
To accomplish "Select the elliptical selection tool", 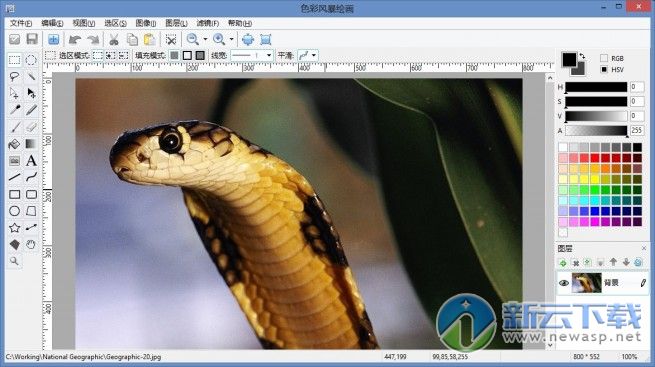I will click(x=31, y=60).
